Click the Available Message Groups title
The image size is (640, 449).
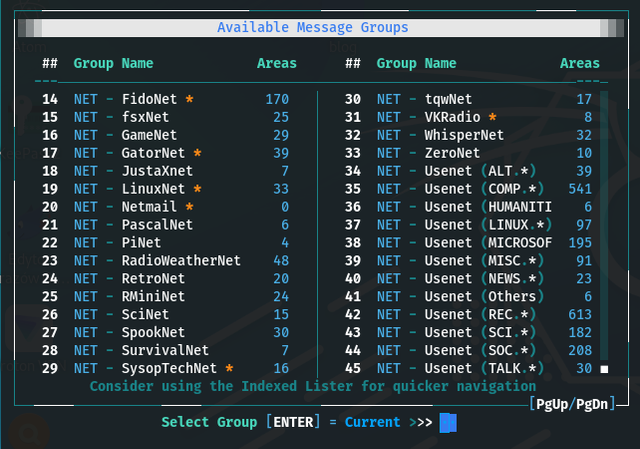pos(313,27)
